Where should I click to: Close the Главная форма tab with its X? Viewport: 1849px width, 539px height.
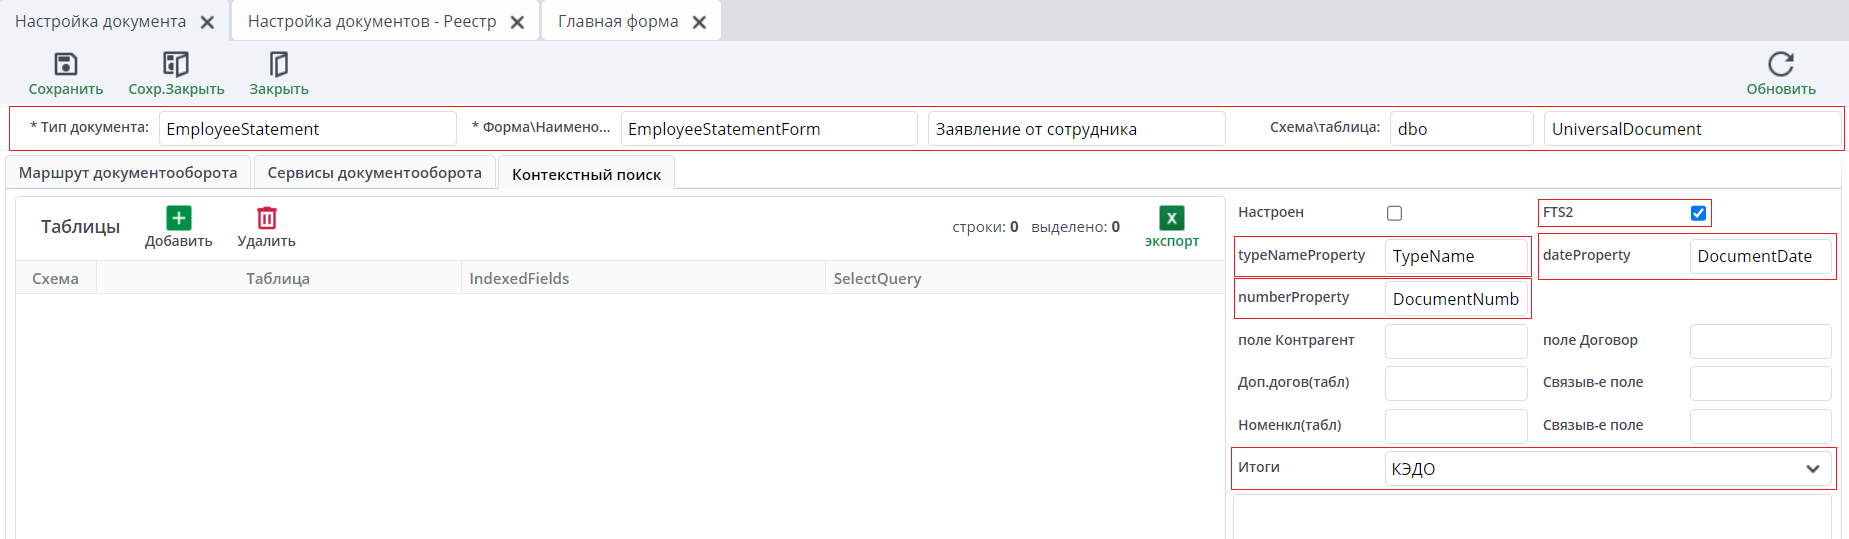699,22
